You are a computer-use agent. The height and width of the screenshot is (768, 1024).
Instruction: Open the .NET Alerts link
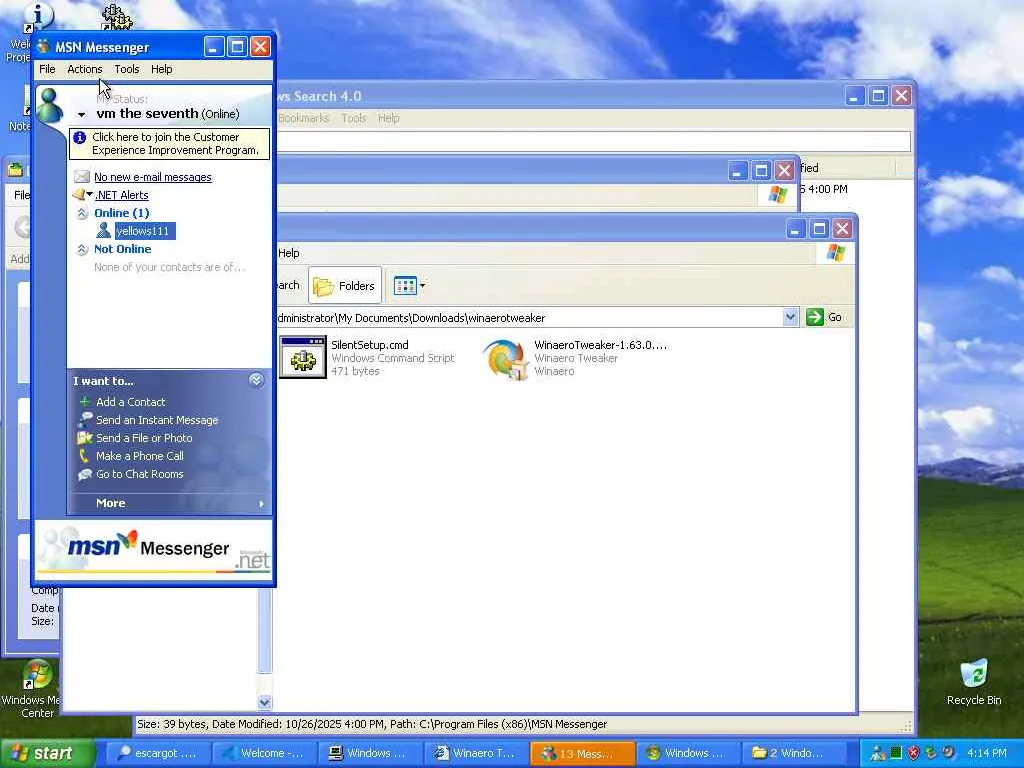(x=121, y=195)
